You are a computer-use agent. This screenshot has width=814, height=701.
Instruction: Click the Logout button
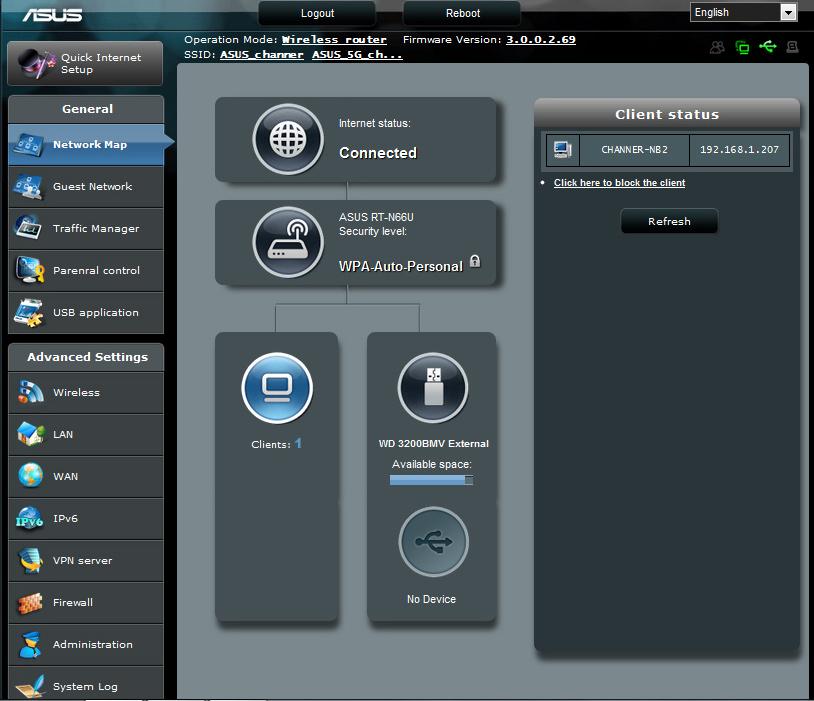coord(317,14)
